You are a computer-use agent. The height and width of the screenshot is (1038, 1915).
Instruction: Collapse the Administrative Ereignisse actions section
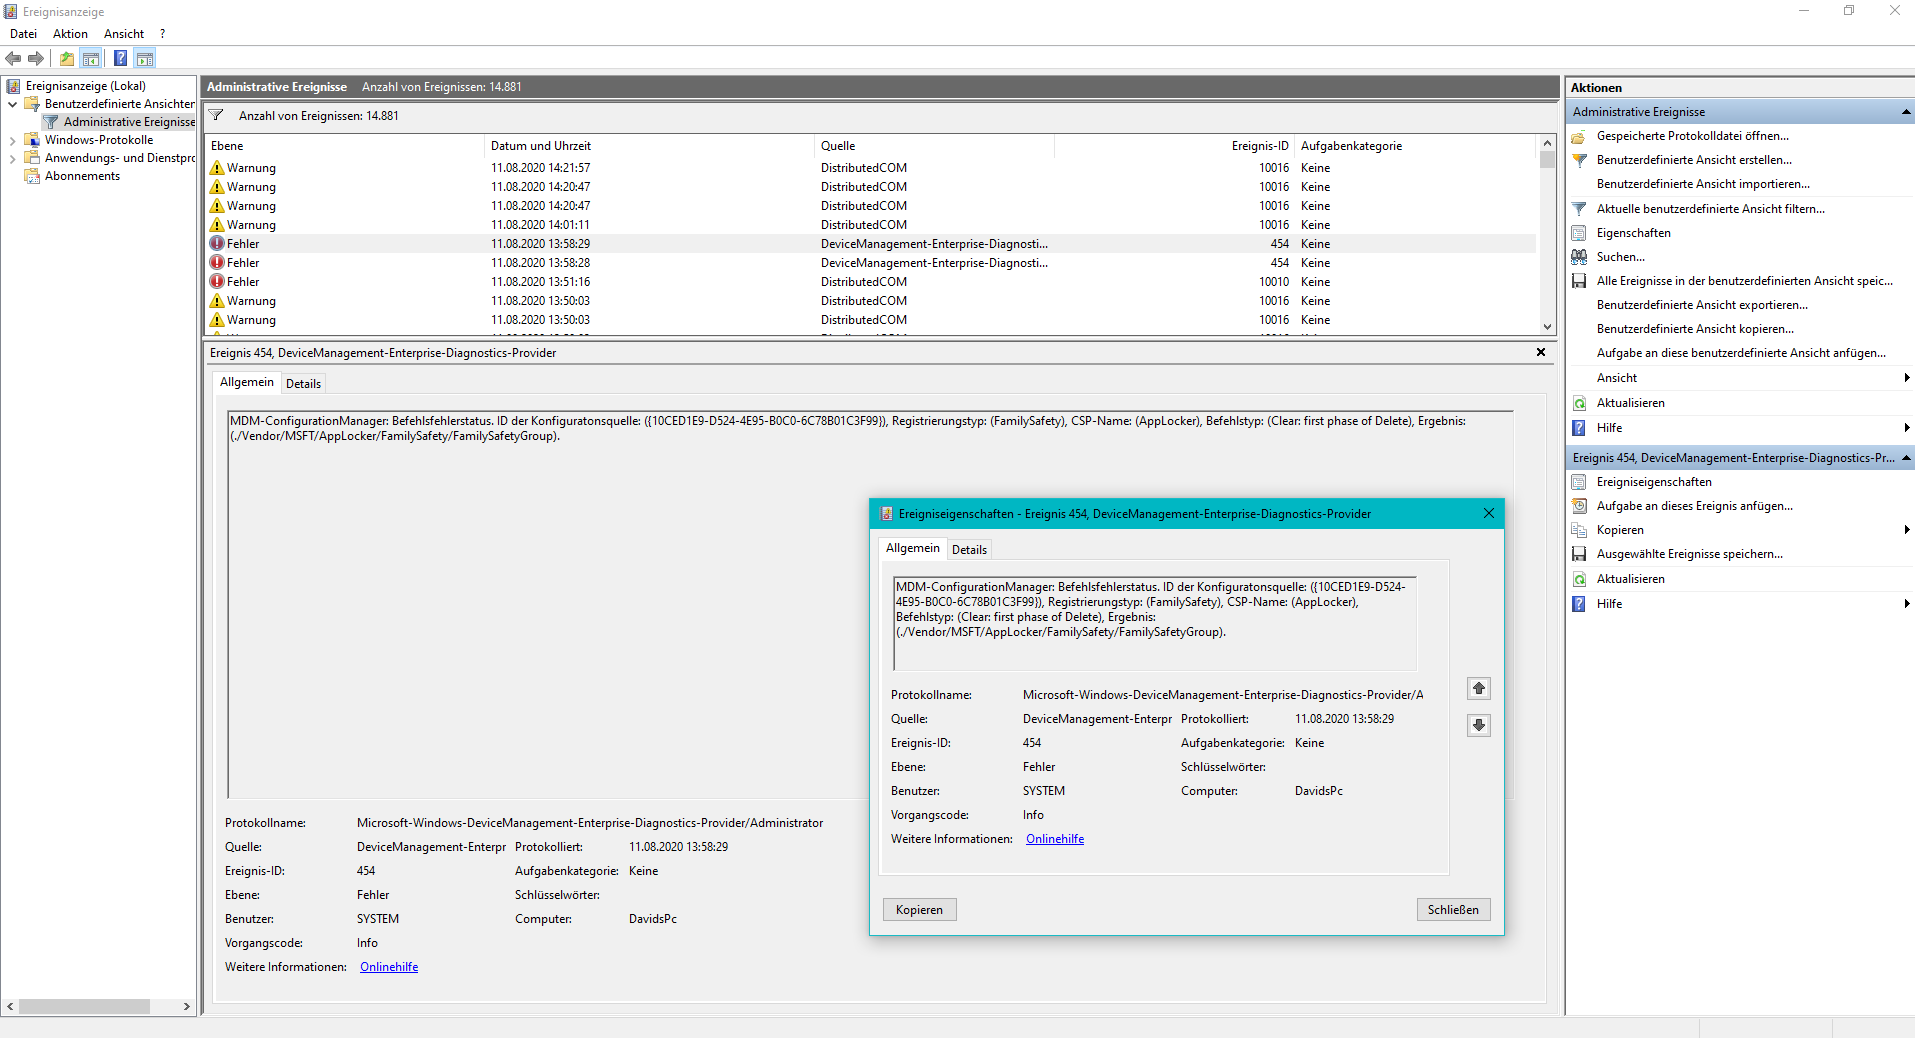(1905, 112)
